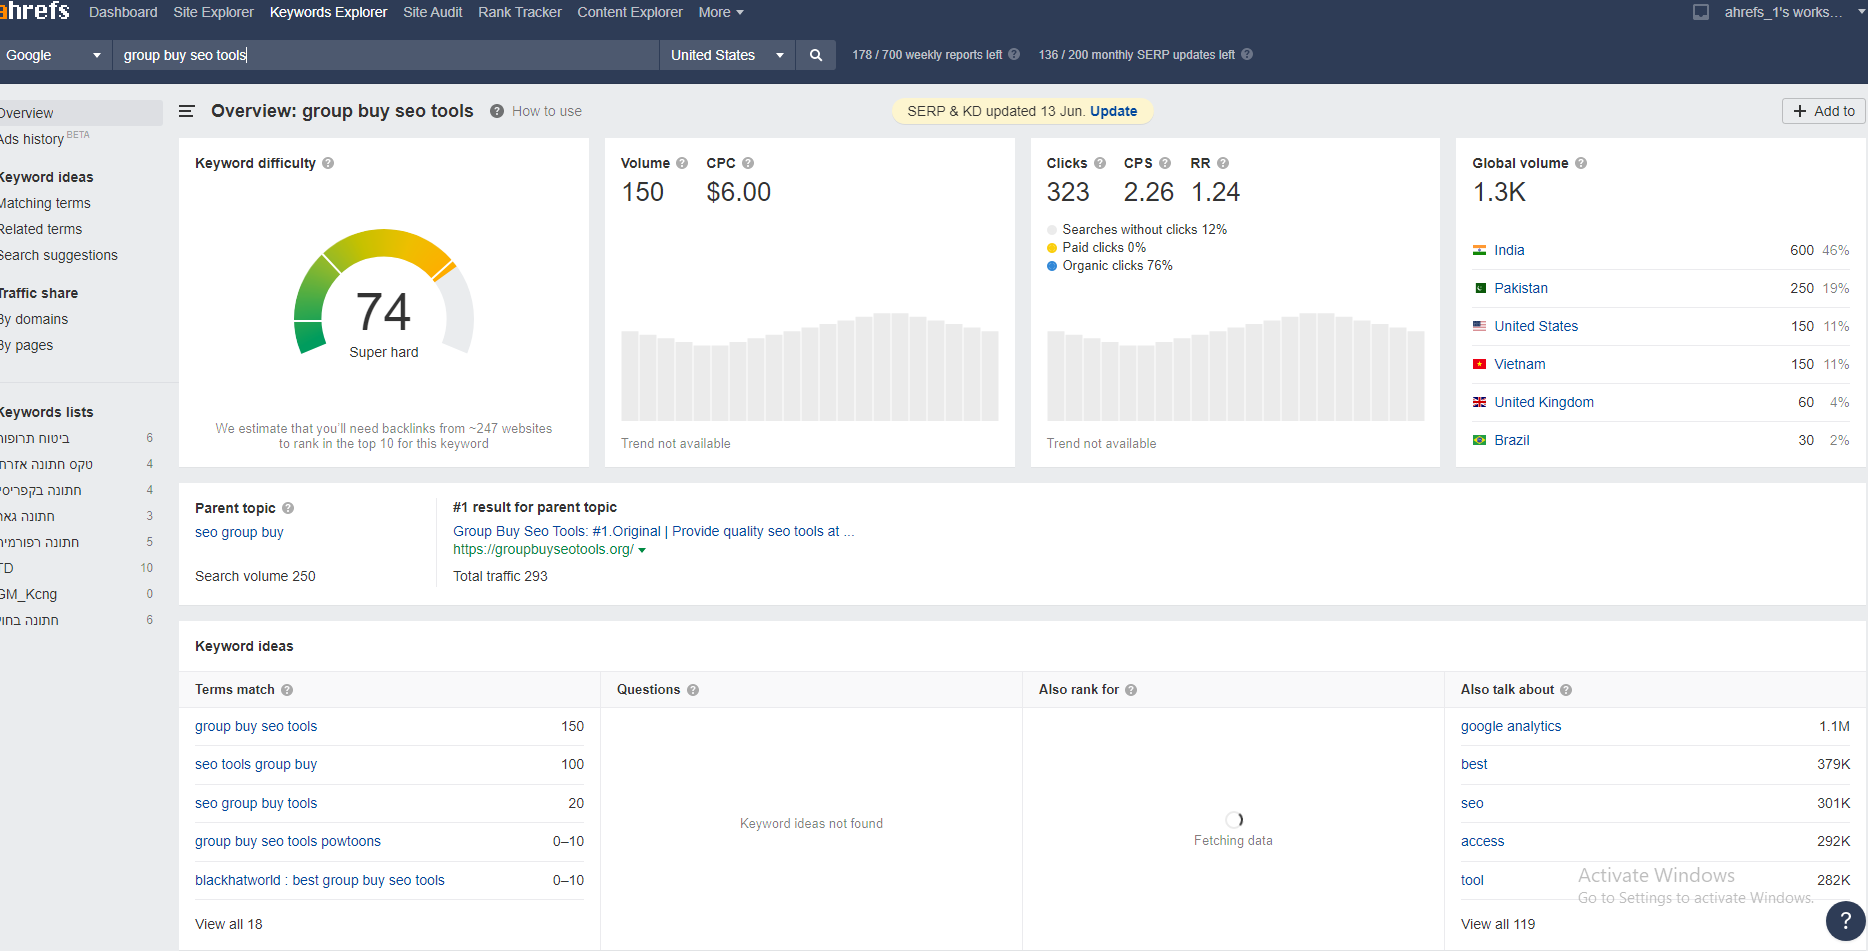This screenshot has width=1868, height=951.
Task: Switch to Site Explorer tab
Action: (x=214, y=12)
